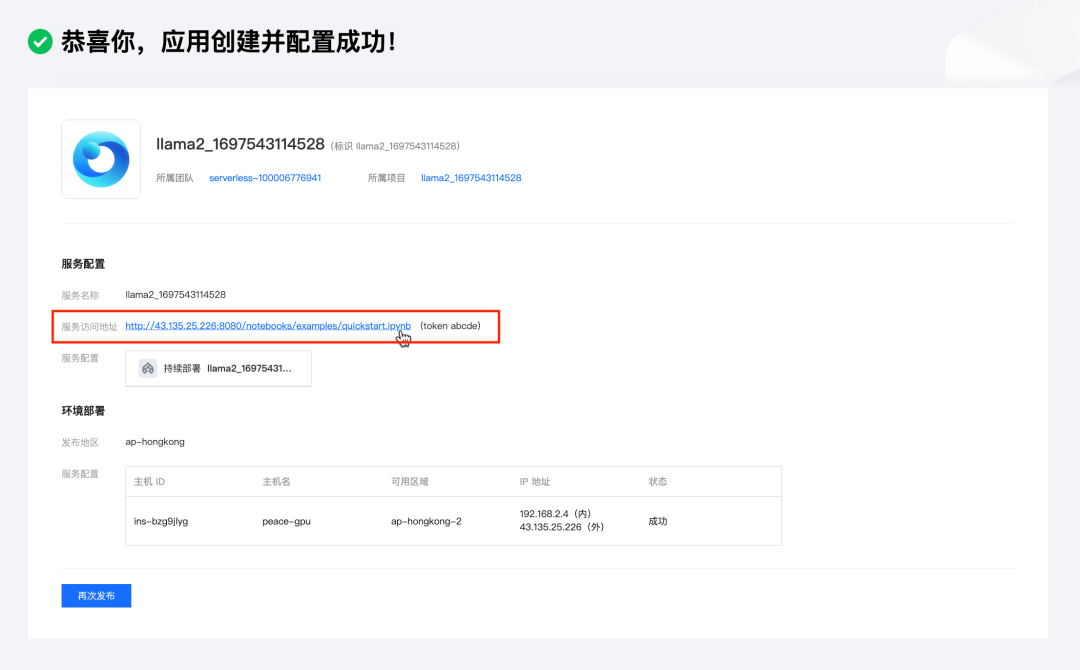Click the 状态 column header
Viewport: 1080px width, 670px height.
pyautogui.click(x=658, y=481)
